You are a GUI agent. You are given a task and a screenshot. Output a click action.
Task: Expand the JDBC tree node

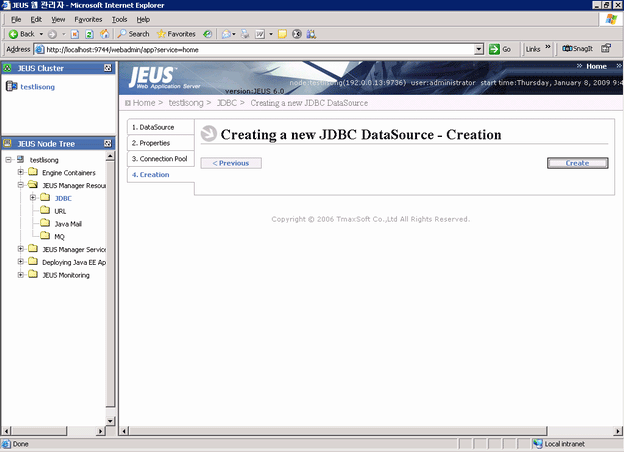pyautogui.click(x=33, y=198)
